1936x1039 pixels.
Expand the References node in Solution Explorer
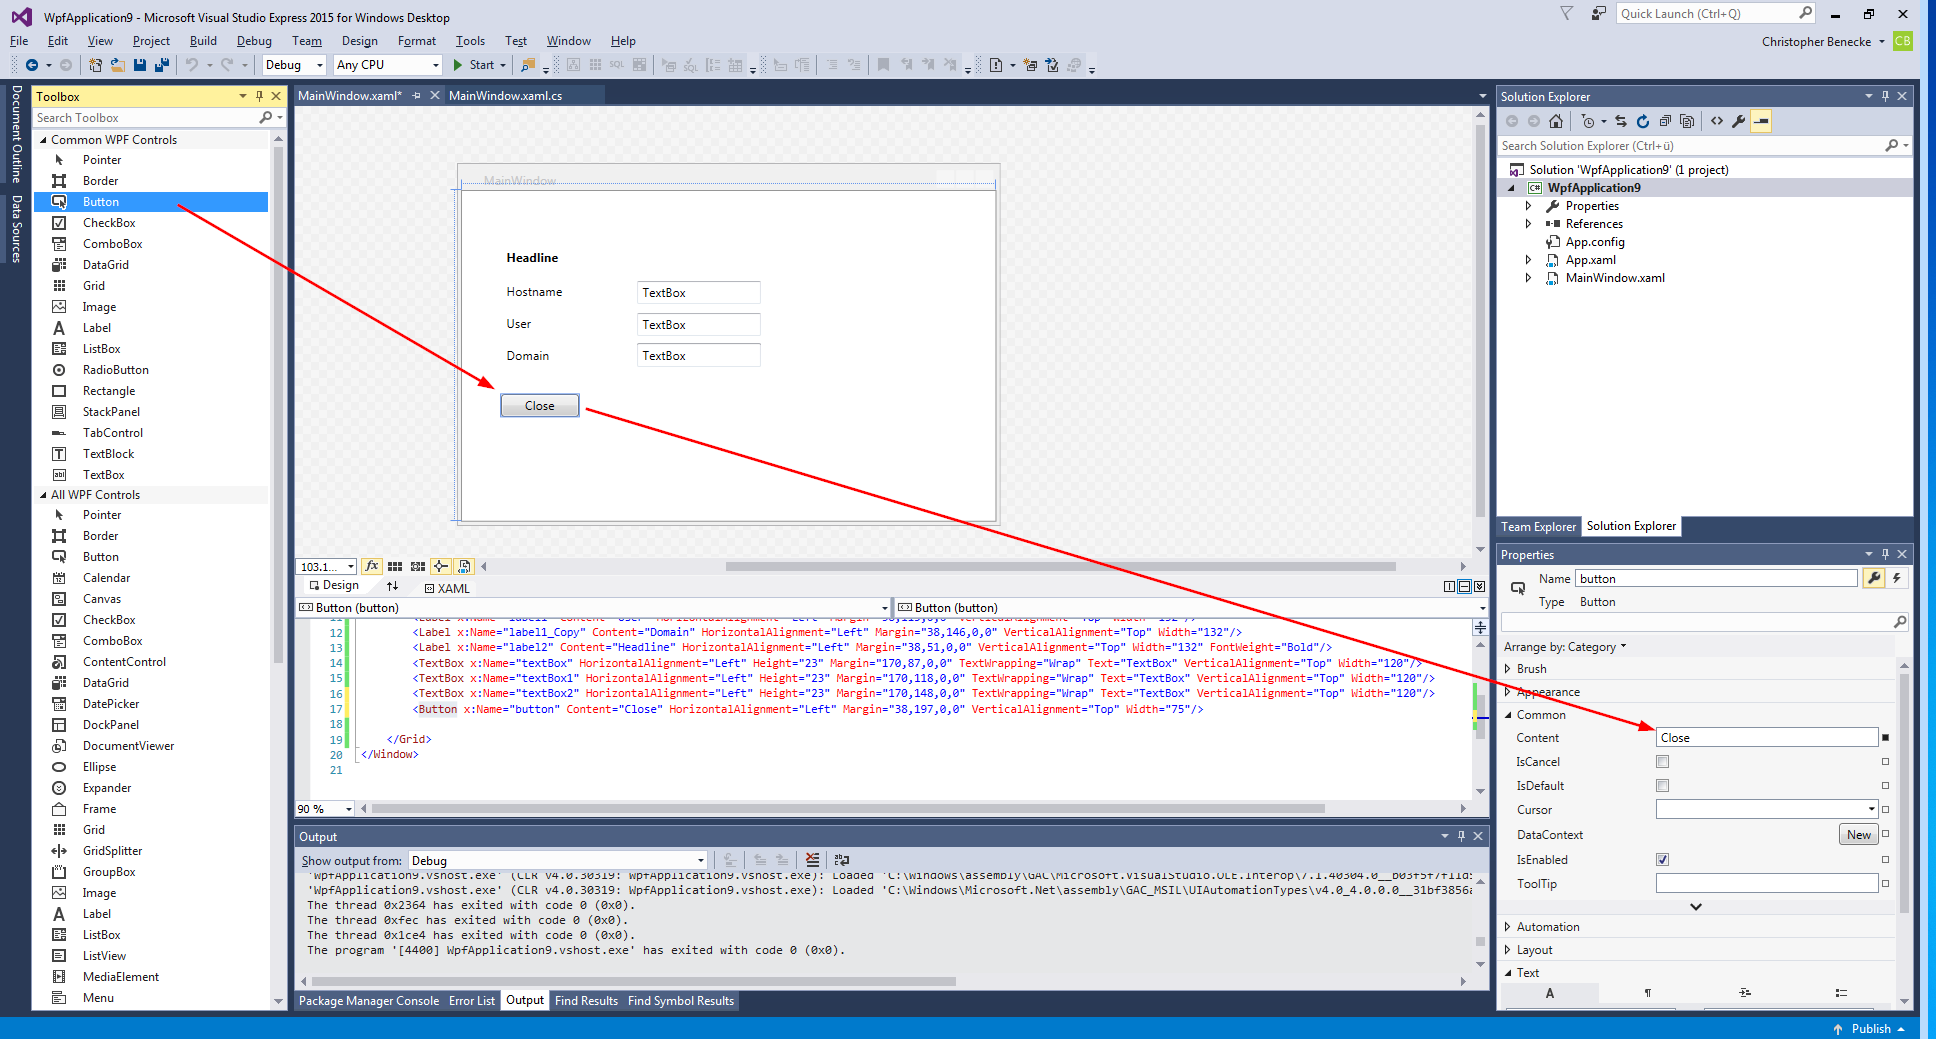tap(1528, 224)
